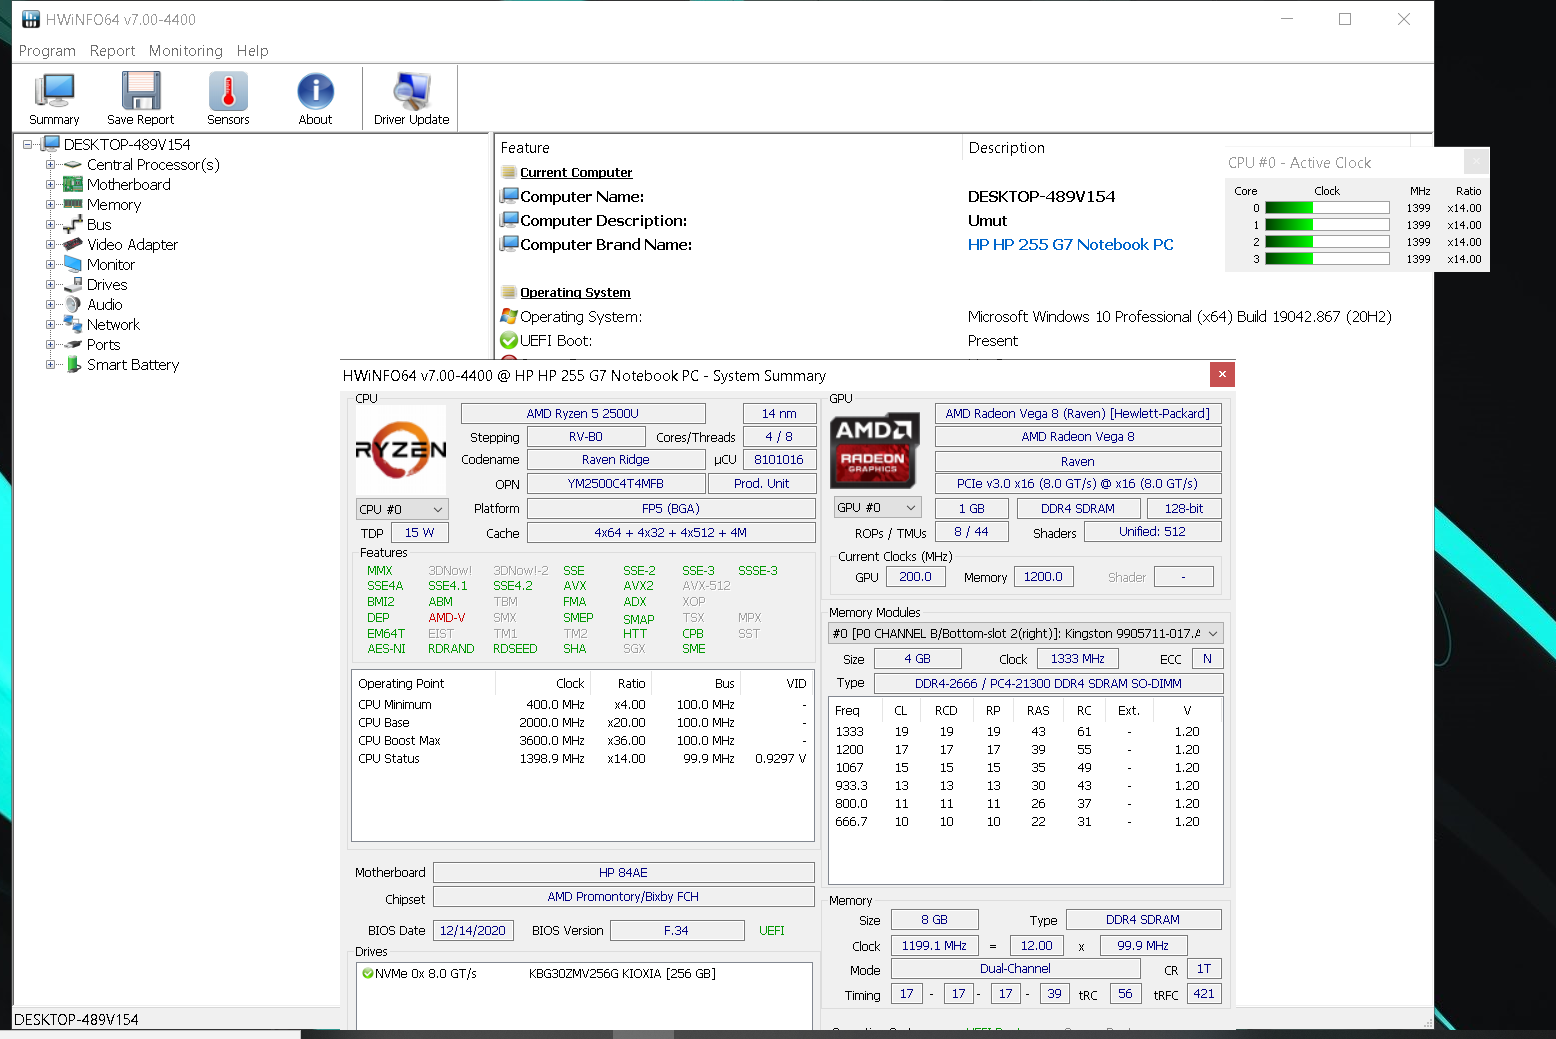Click the Core 3 clock bar
The image size is (1556, 1039).
tap(1327, 259)
